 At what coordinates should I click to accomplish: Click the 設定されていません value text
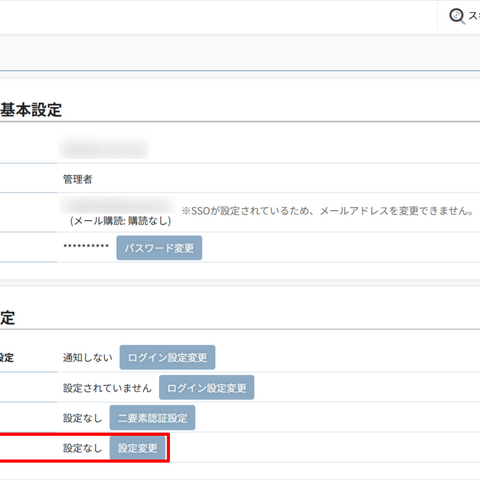click(x=107, y=388)
